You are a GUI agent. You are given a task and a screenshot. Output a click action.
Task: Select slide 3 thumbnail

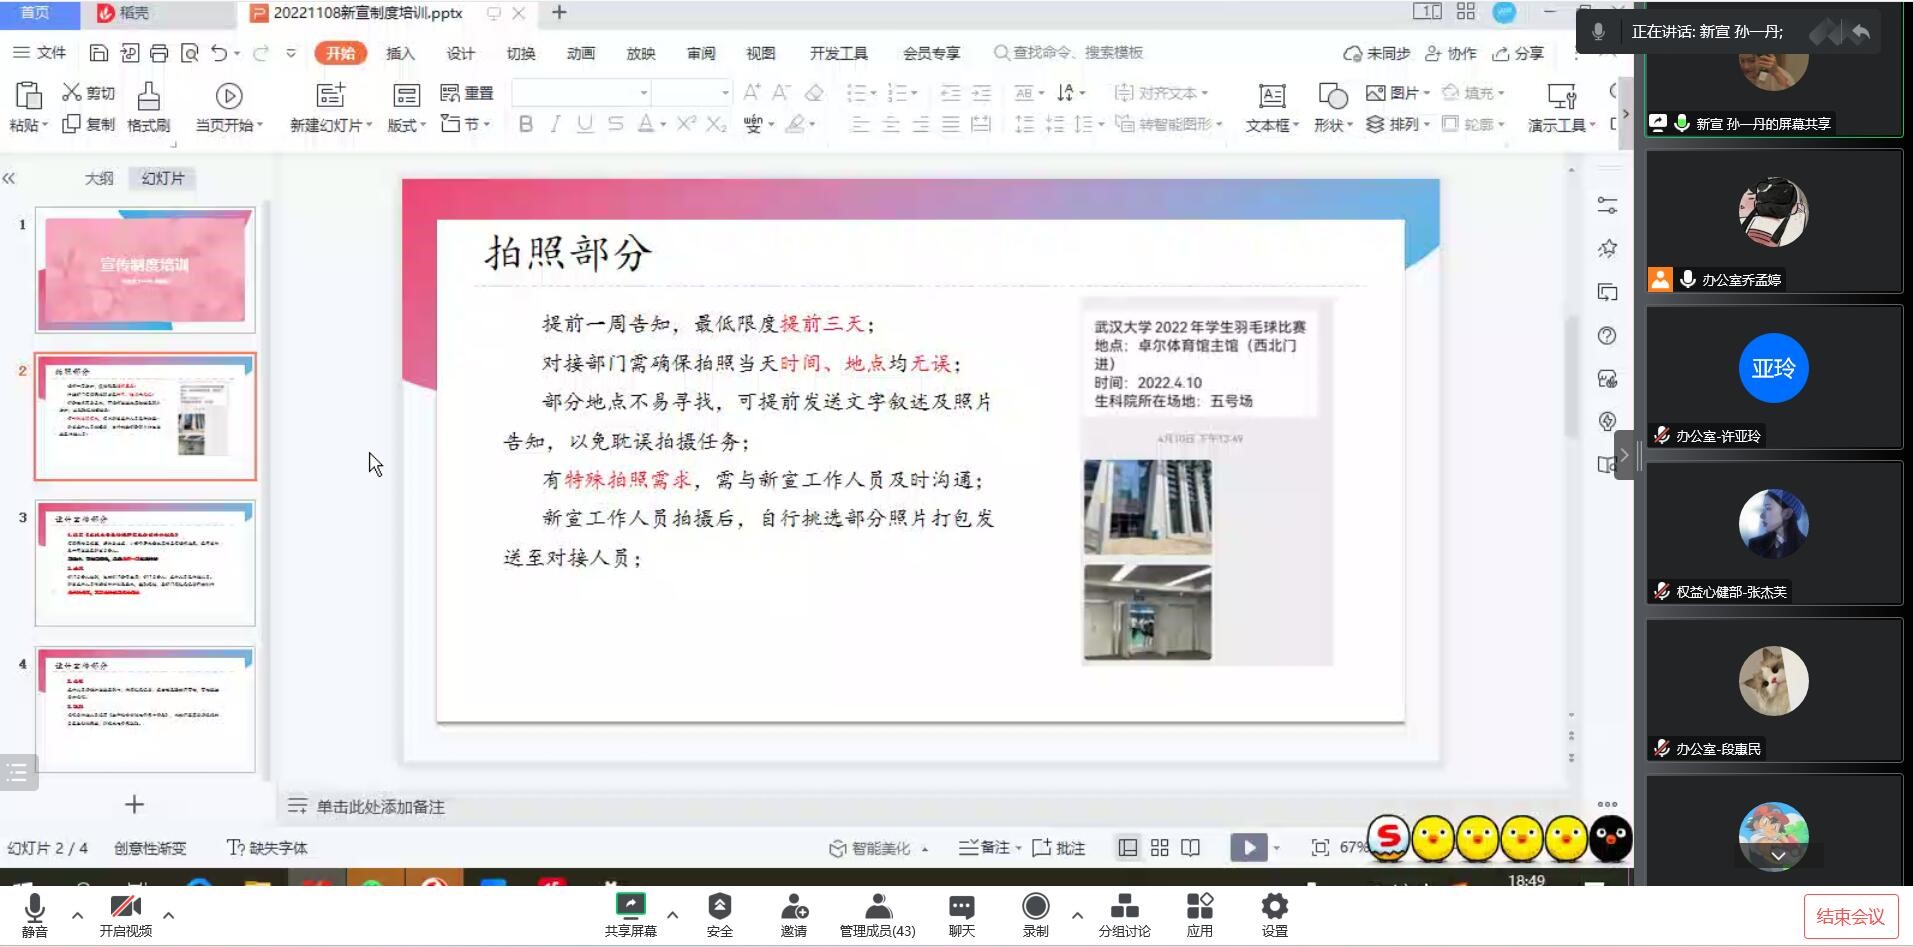[146, 563]
